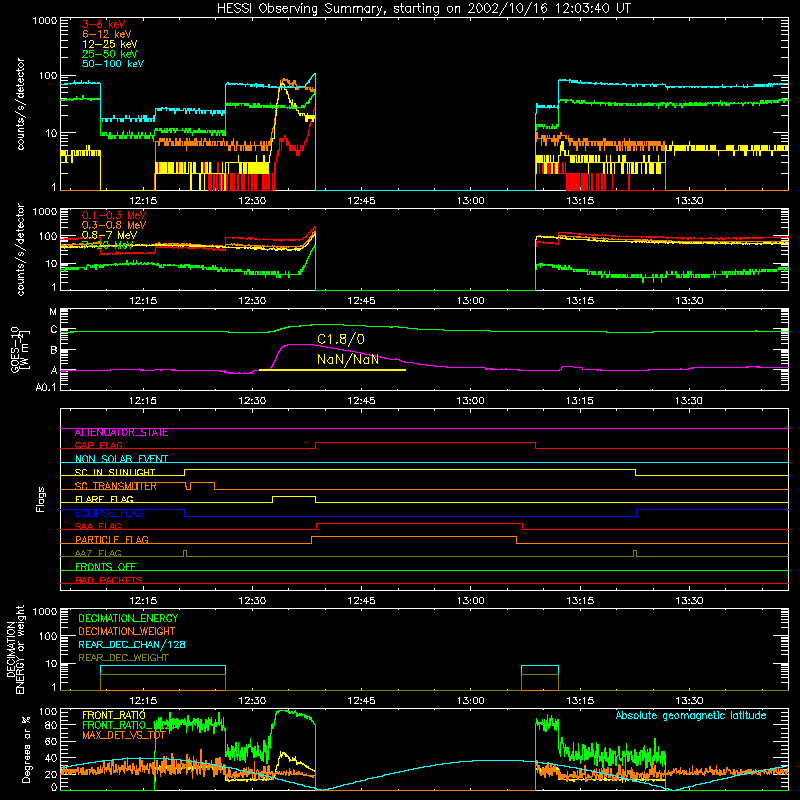Viewport: 800px width, 800px height.
Task: Select the green 25-50 keV legend label
Action: pos(110,54)
